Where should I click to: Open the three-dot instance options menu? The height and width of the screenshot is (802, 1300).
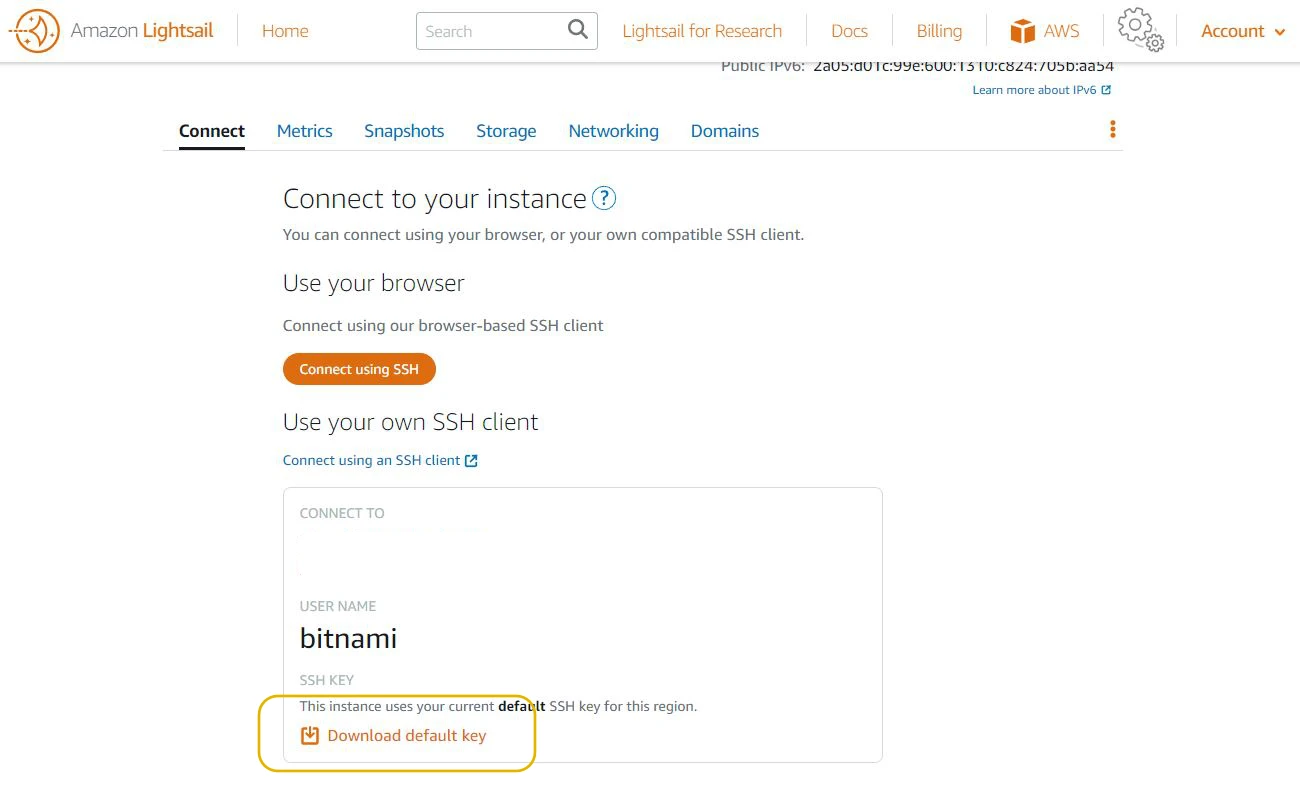[1112, 130]
